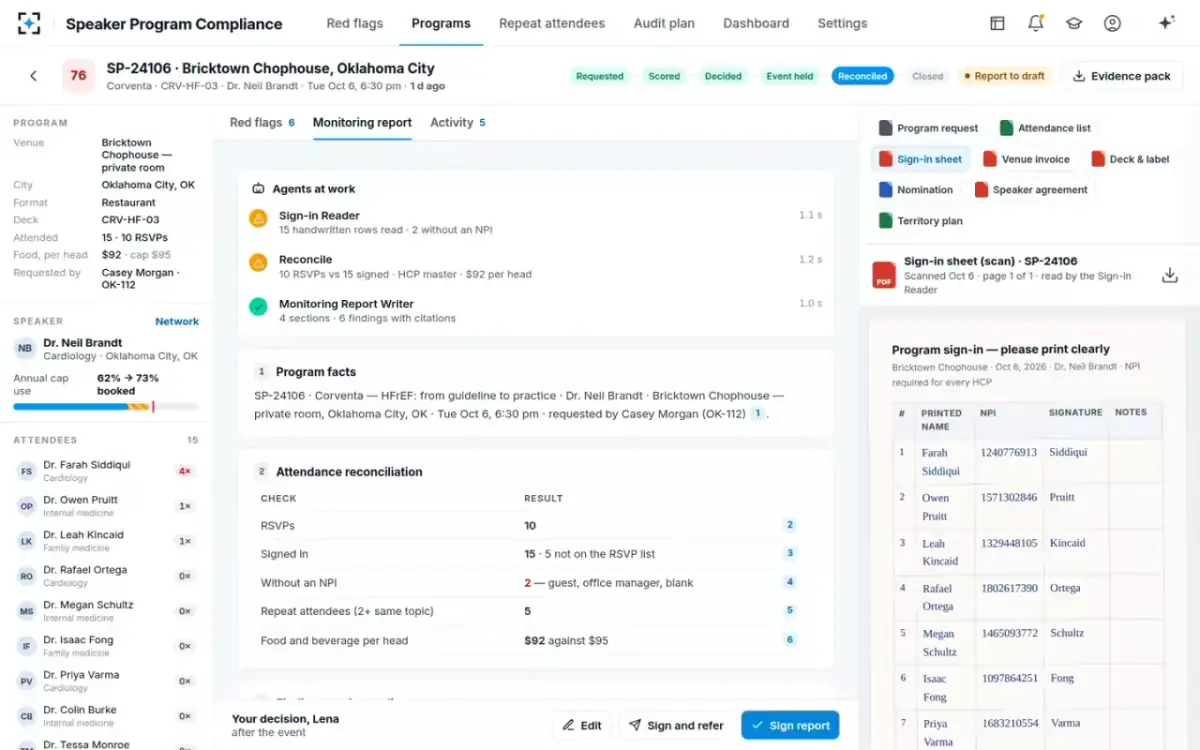Click the risk score 76 badge
The width and height of the screenshot is (1200, 750).
click(x=78, y=75)
